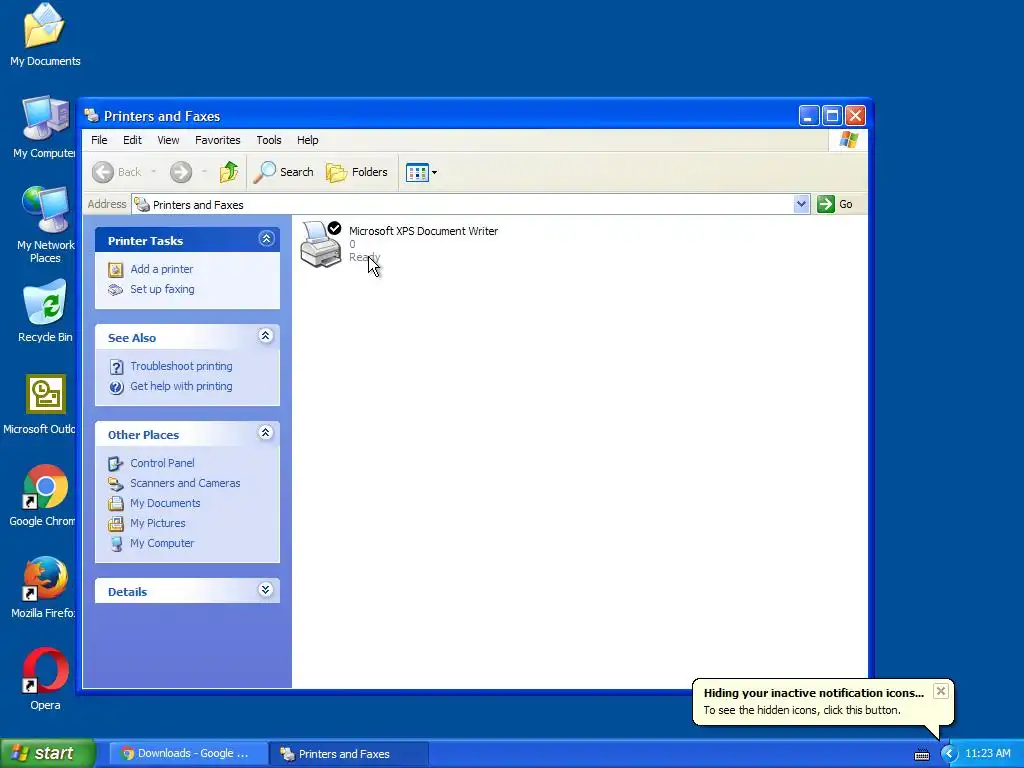Open the Back history dropdown arrow
The height and width of the screenshot is (768, 1024).
pyautogui.click(x=153, y=172)
